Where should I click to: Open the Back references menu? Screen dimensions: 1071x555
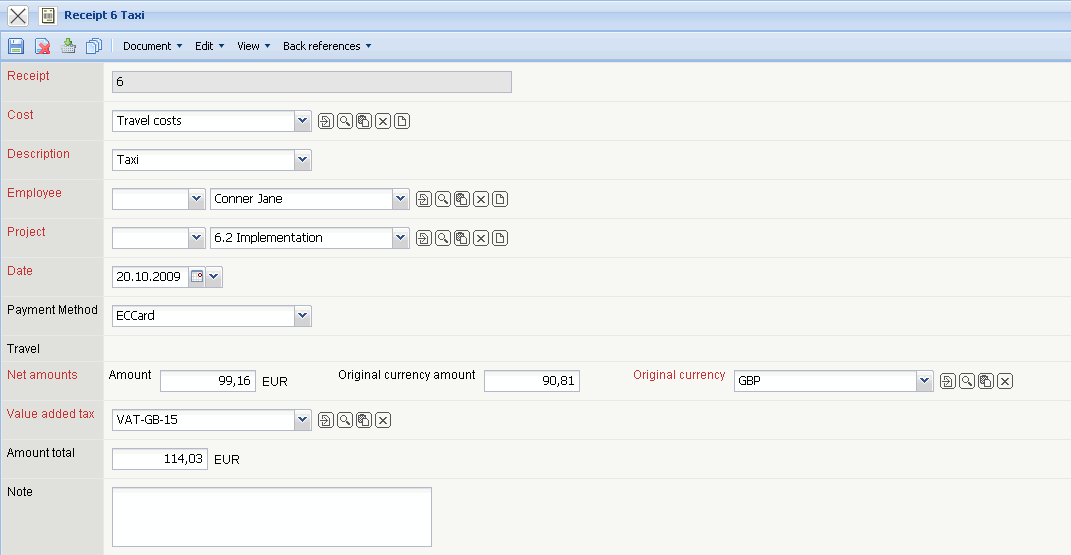click(x=327, y=46)
